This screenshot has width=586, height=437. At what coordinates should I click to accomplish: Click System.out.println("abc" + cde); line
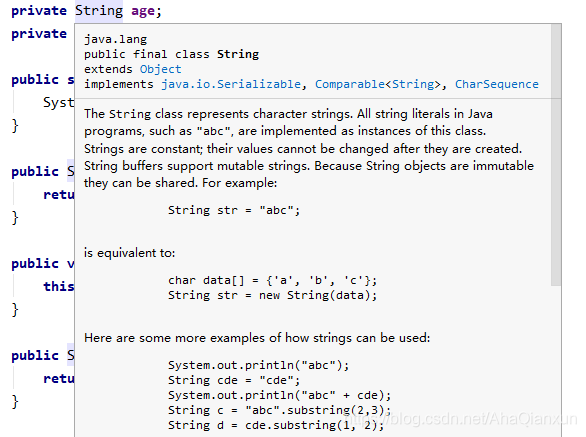280,395
